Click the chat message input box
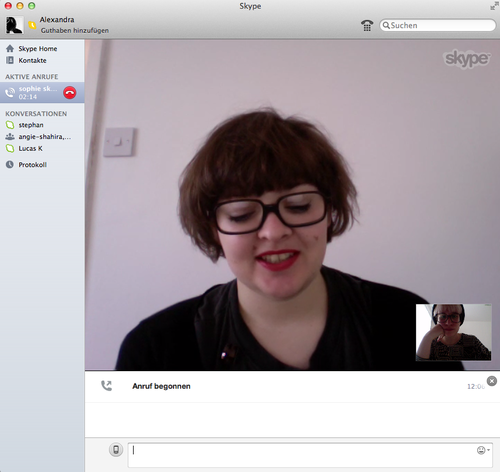Viewport: 500px width, 472px height. (310, 455)
